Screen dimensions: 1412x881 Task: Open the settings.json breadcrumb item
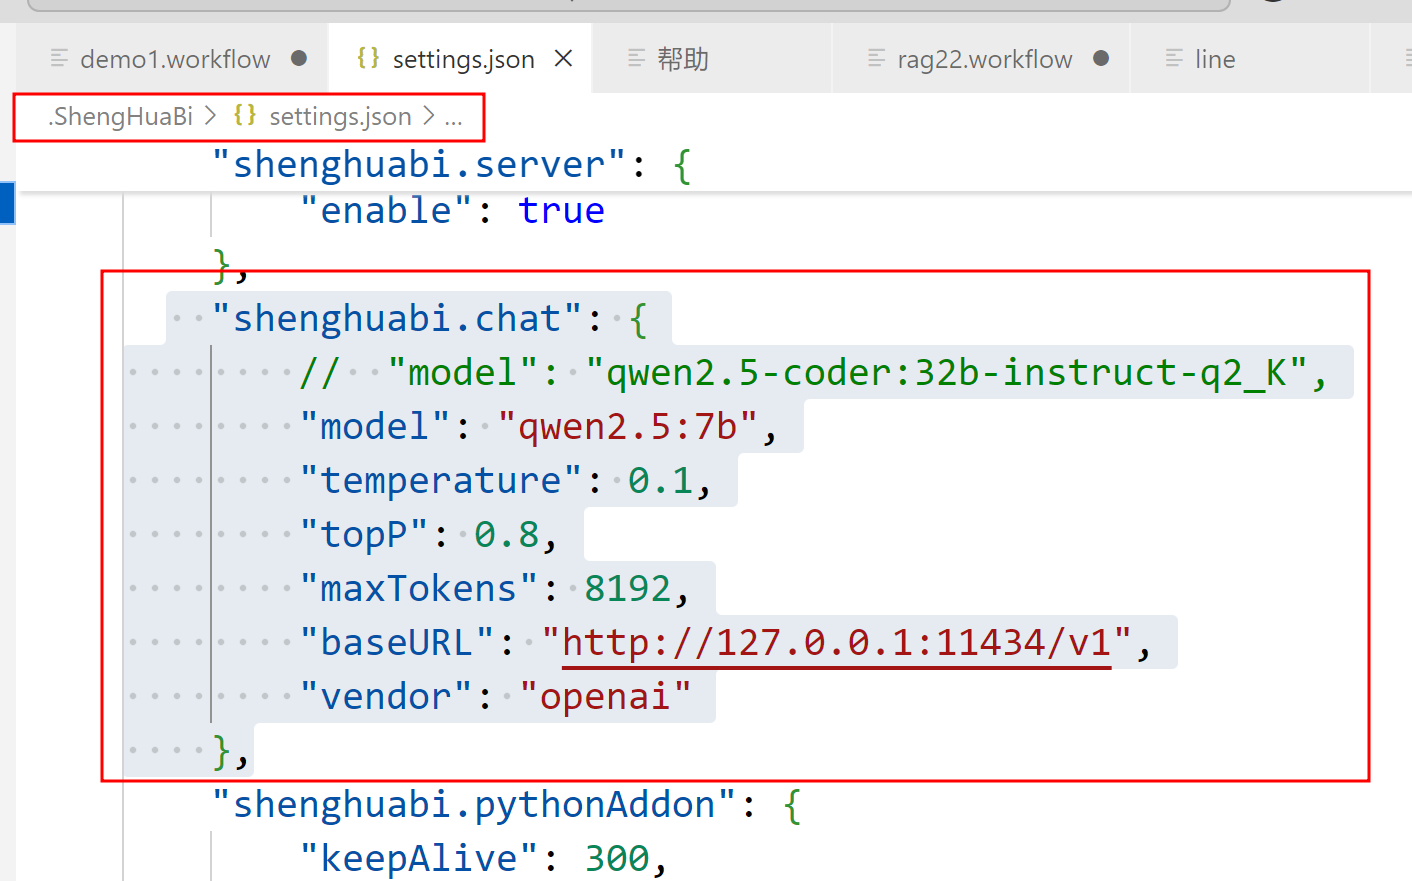tap(340, 117)
